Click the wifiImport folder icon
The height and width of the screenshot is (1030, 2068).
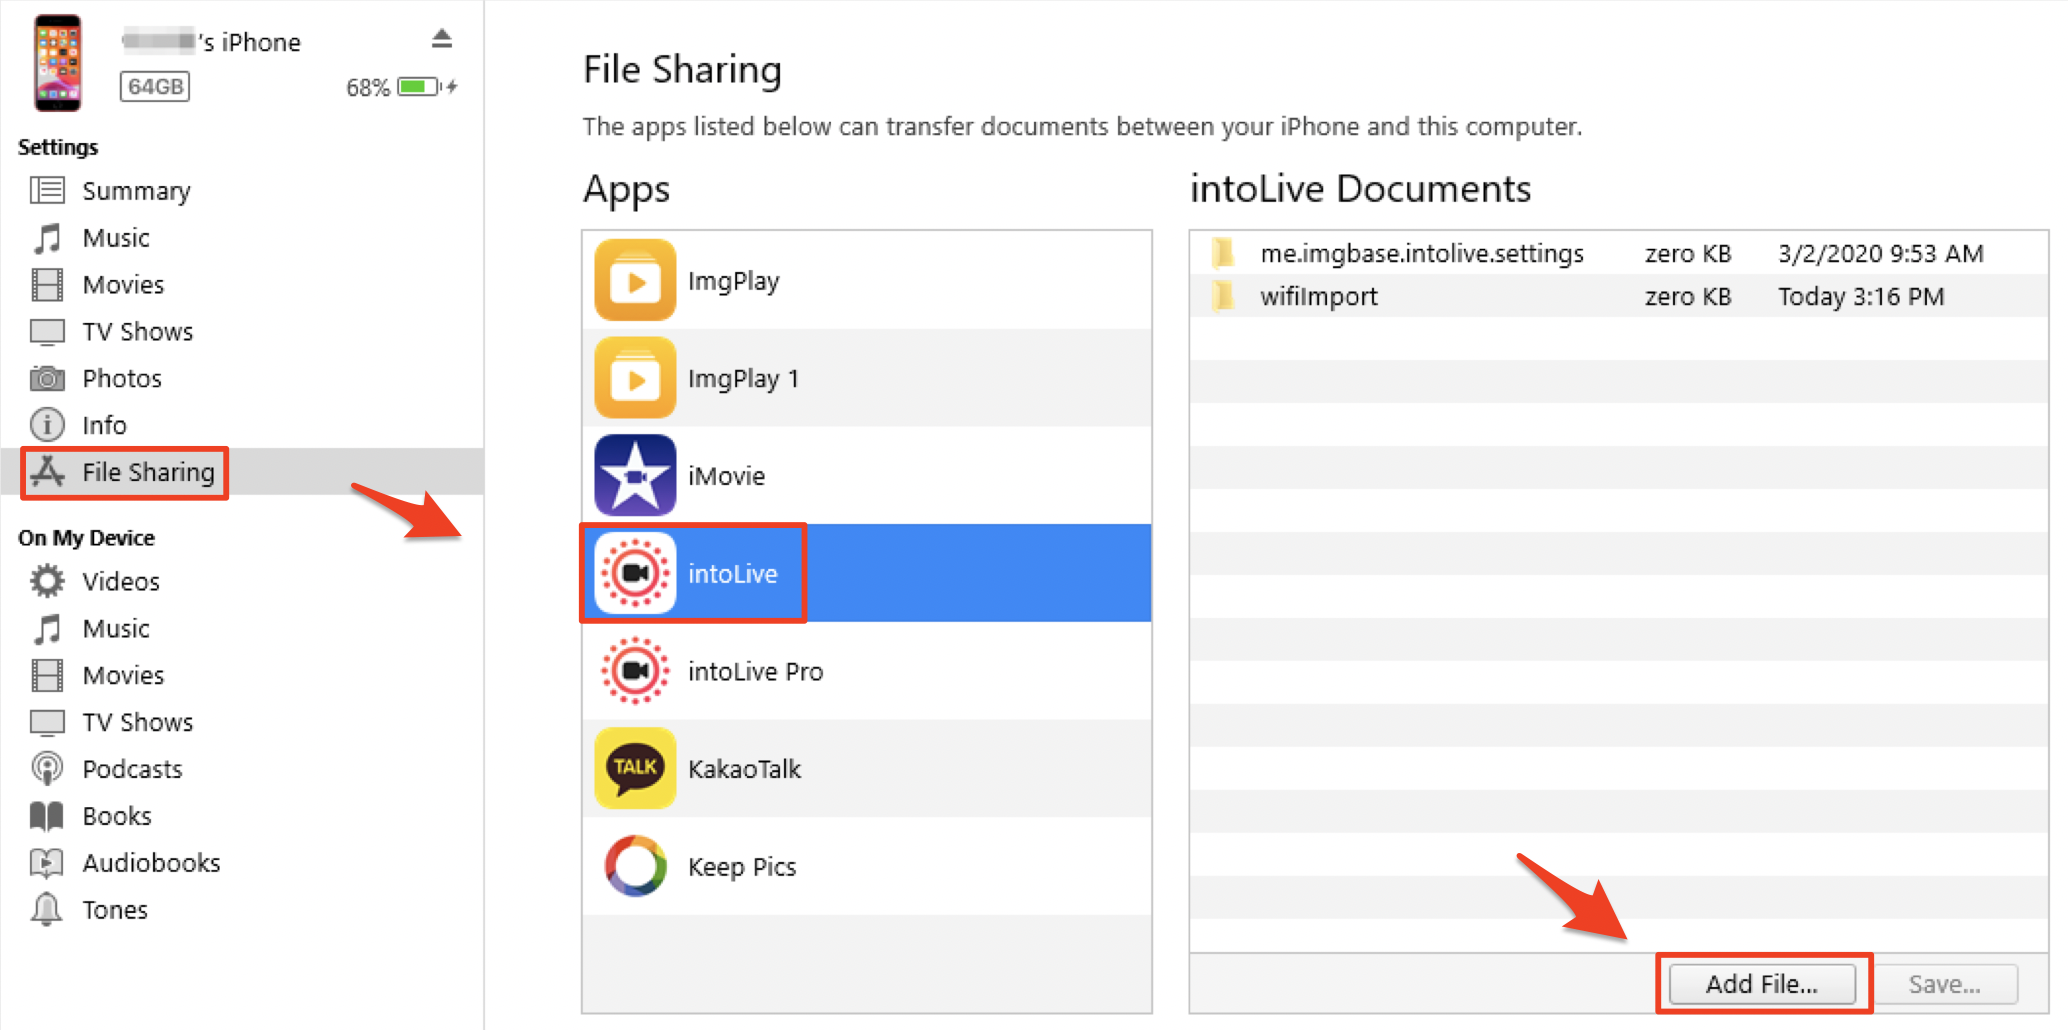[x=1223, y=296]
